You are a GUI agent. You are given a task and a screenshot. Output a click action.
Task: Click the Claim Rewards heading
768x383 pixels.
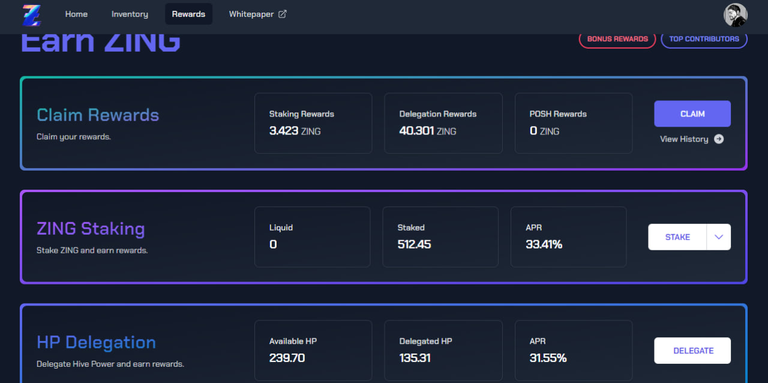point(98,116)
